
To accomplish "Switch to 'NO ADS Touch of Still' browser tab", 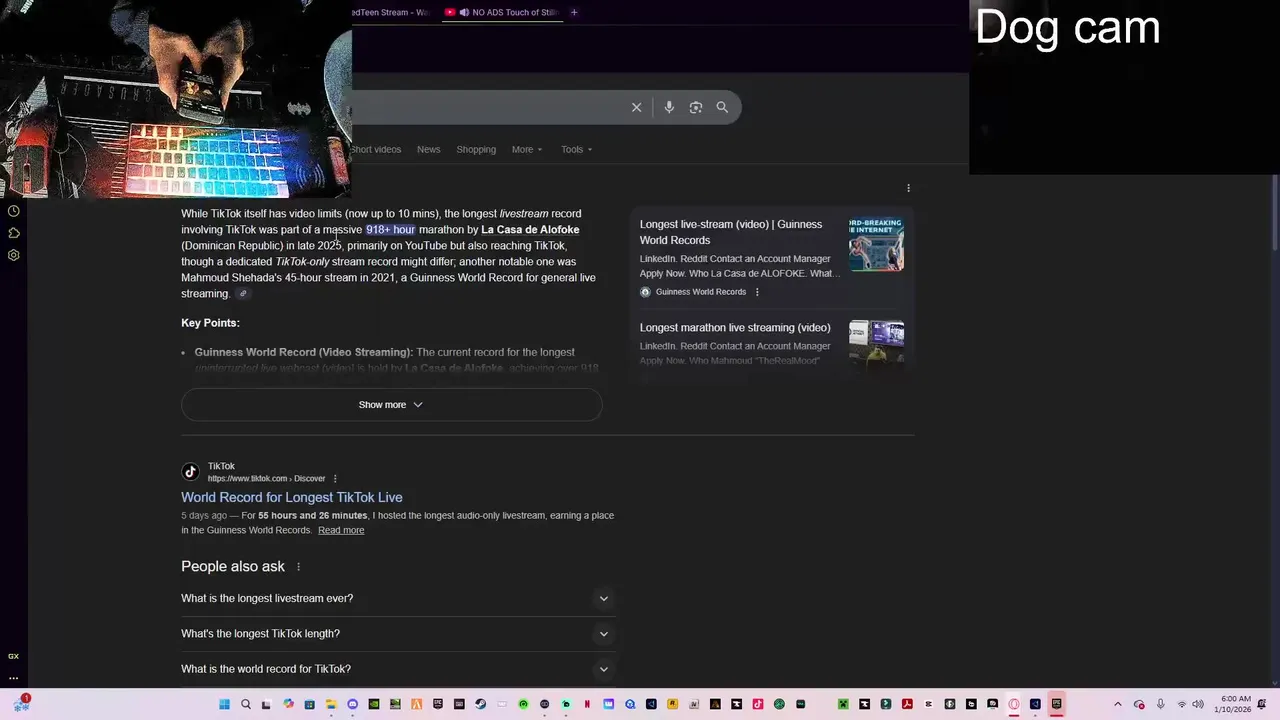I will tap(501, 12).
